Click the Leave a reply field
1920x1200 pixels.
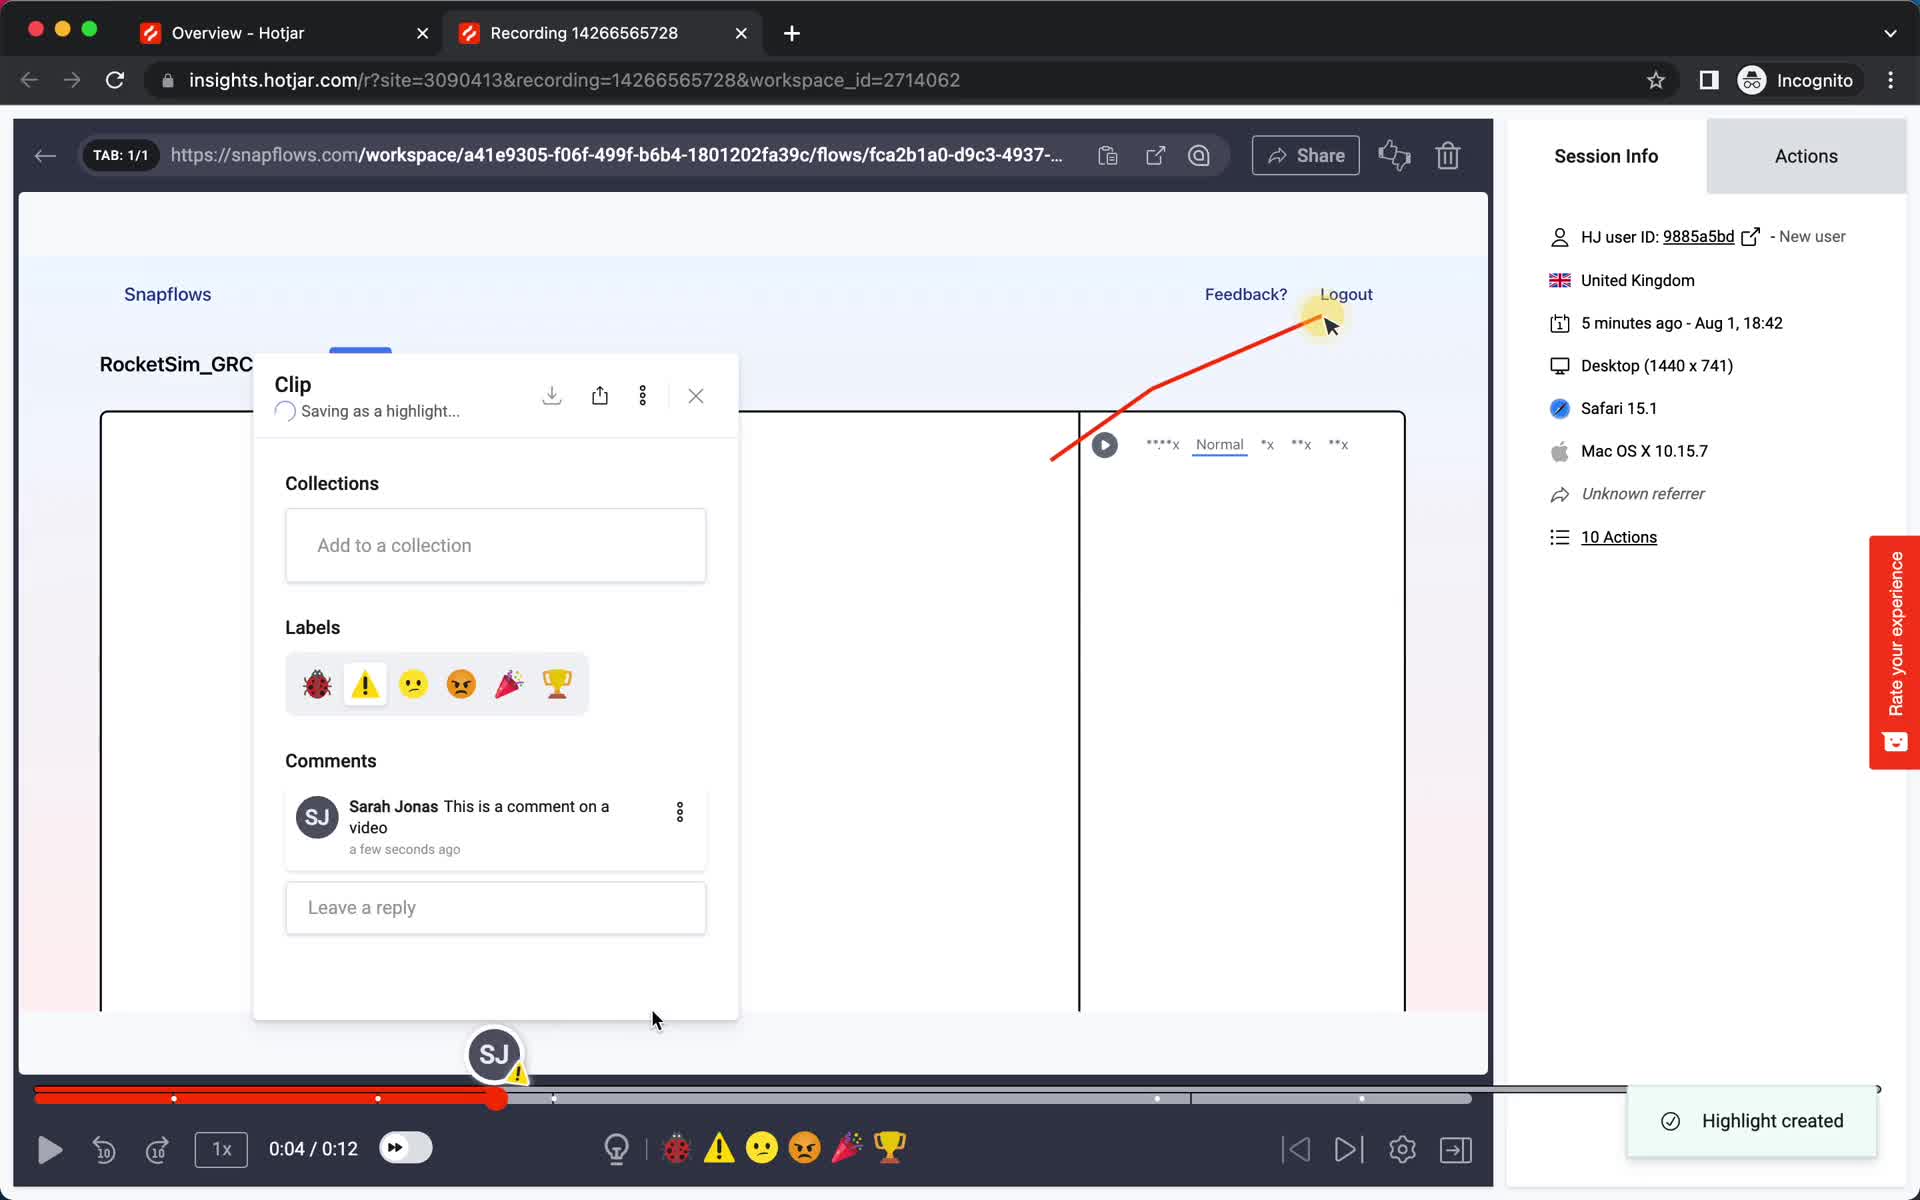tap(496, 907)
